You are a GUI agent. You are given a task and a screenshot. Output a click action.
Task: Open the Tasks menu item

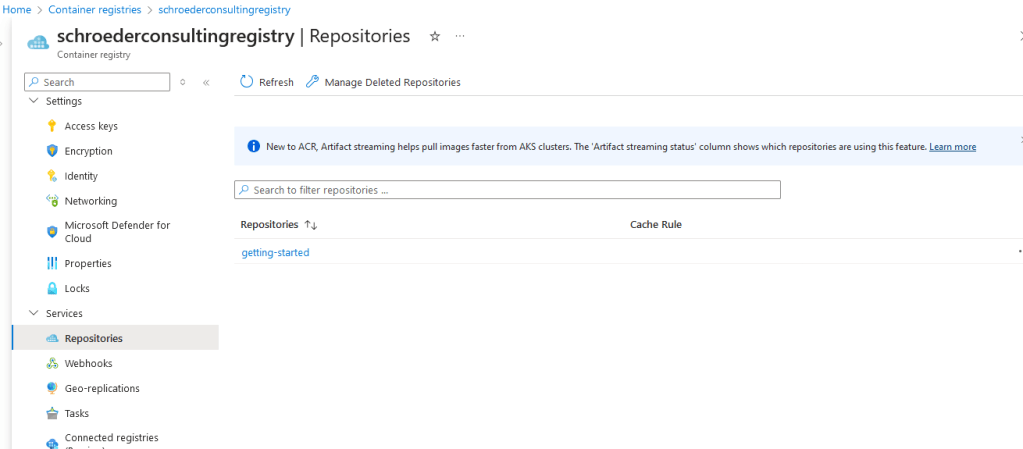click(x=76, y=414)
